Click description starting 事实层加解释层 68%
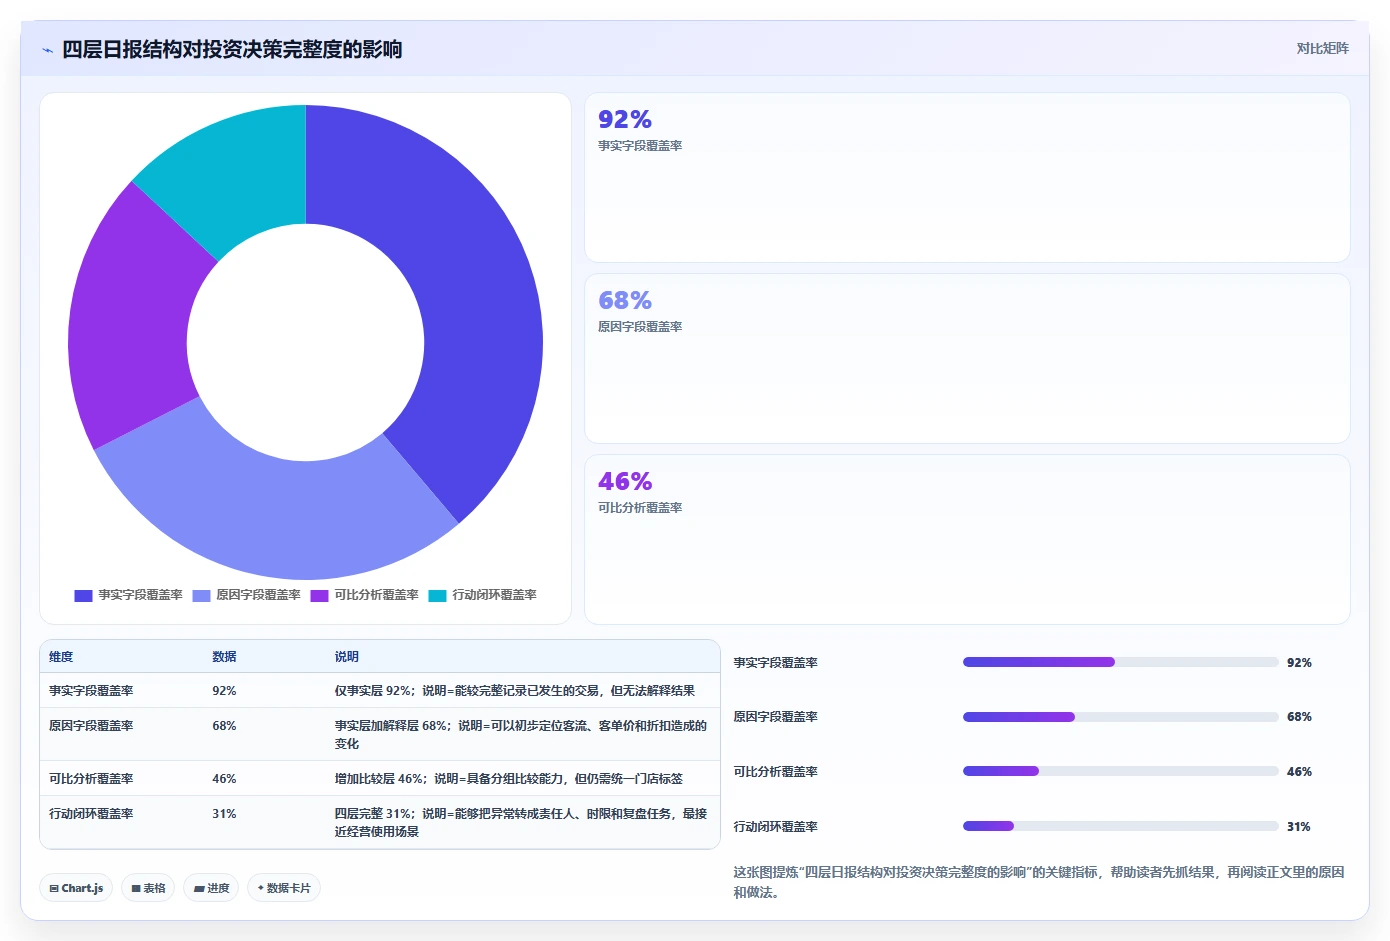 coord(520,735)
